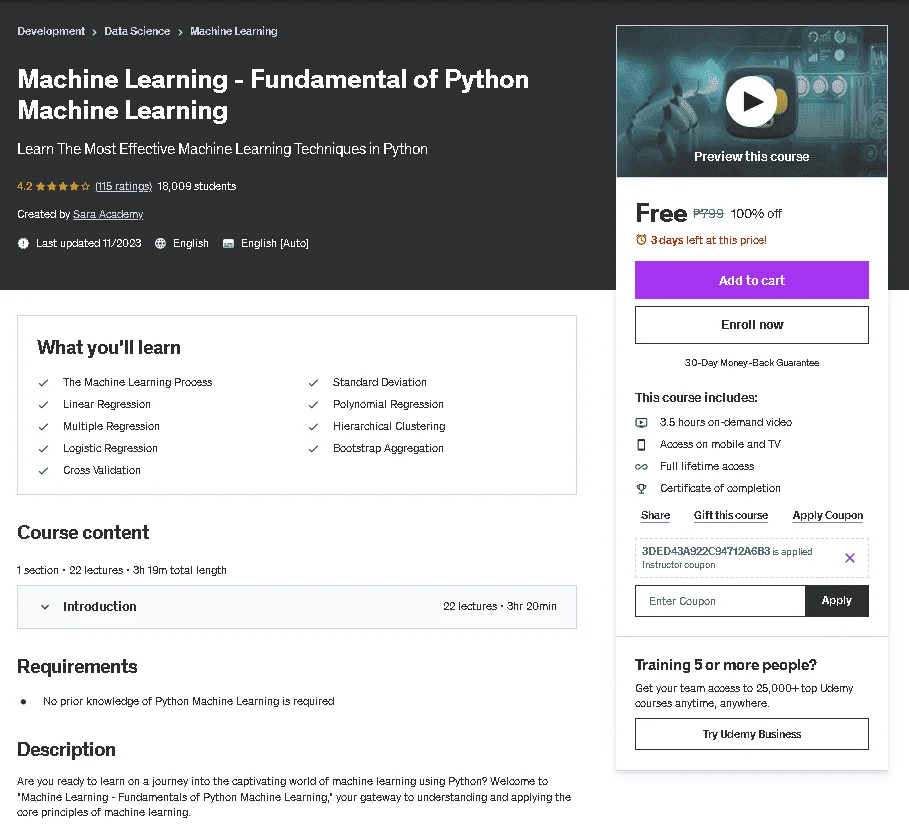Screen dimensions: 909x831
Task: Click the Certificate of completion text
Action: 720,488
